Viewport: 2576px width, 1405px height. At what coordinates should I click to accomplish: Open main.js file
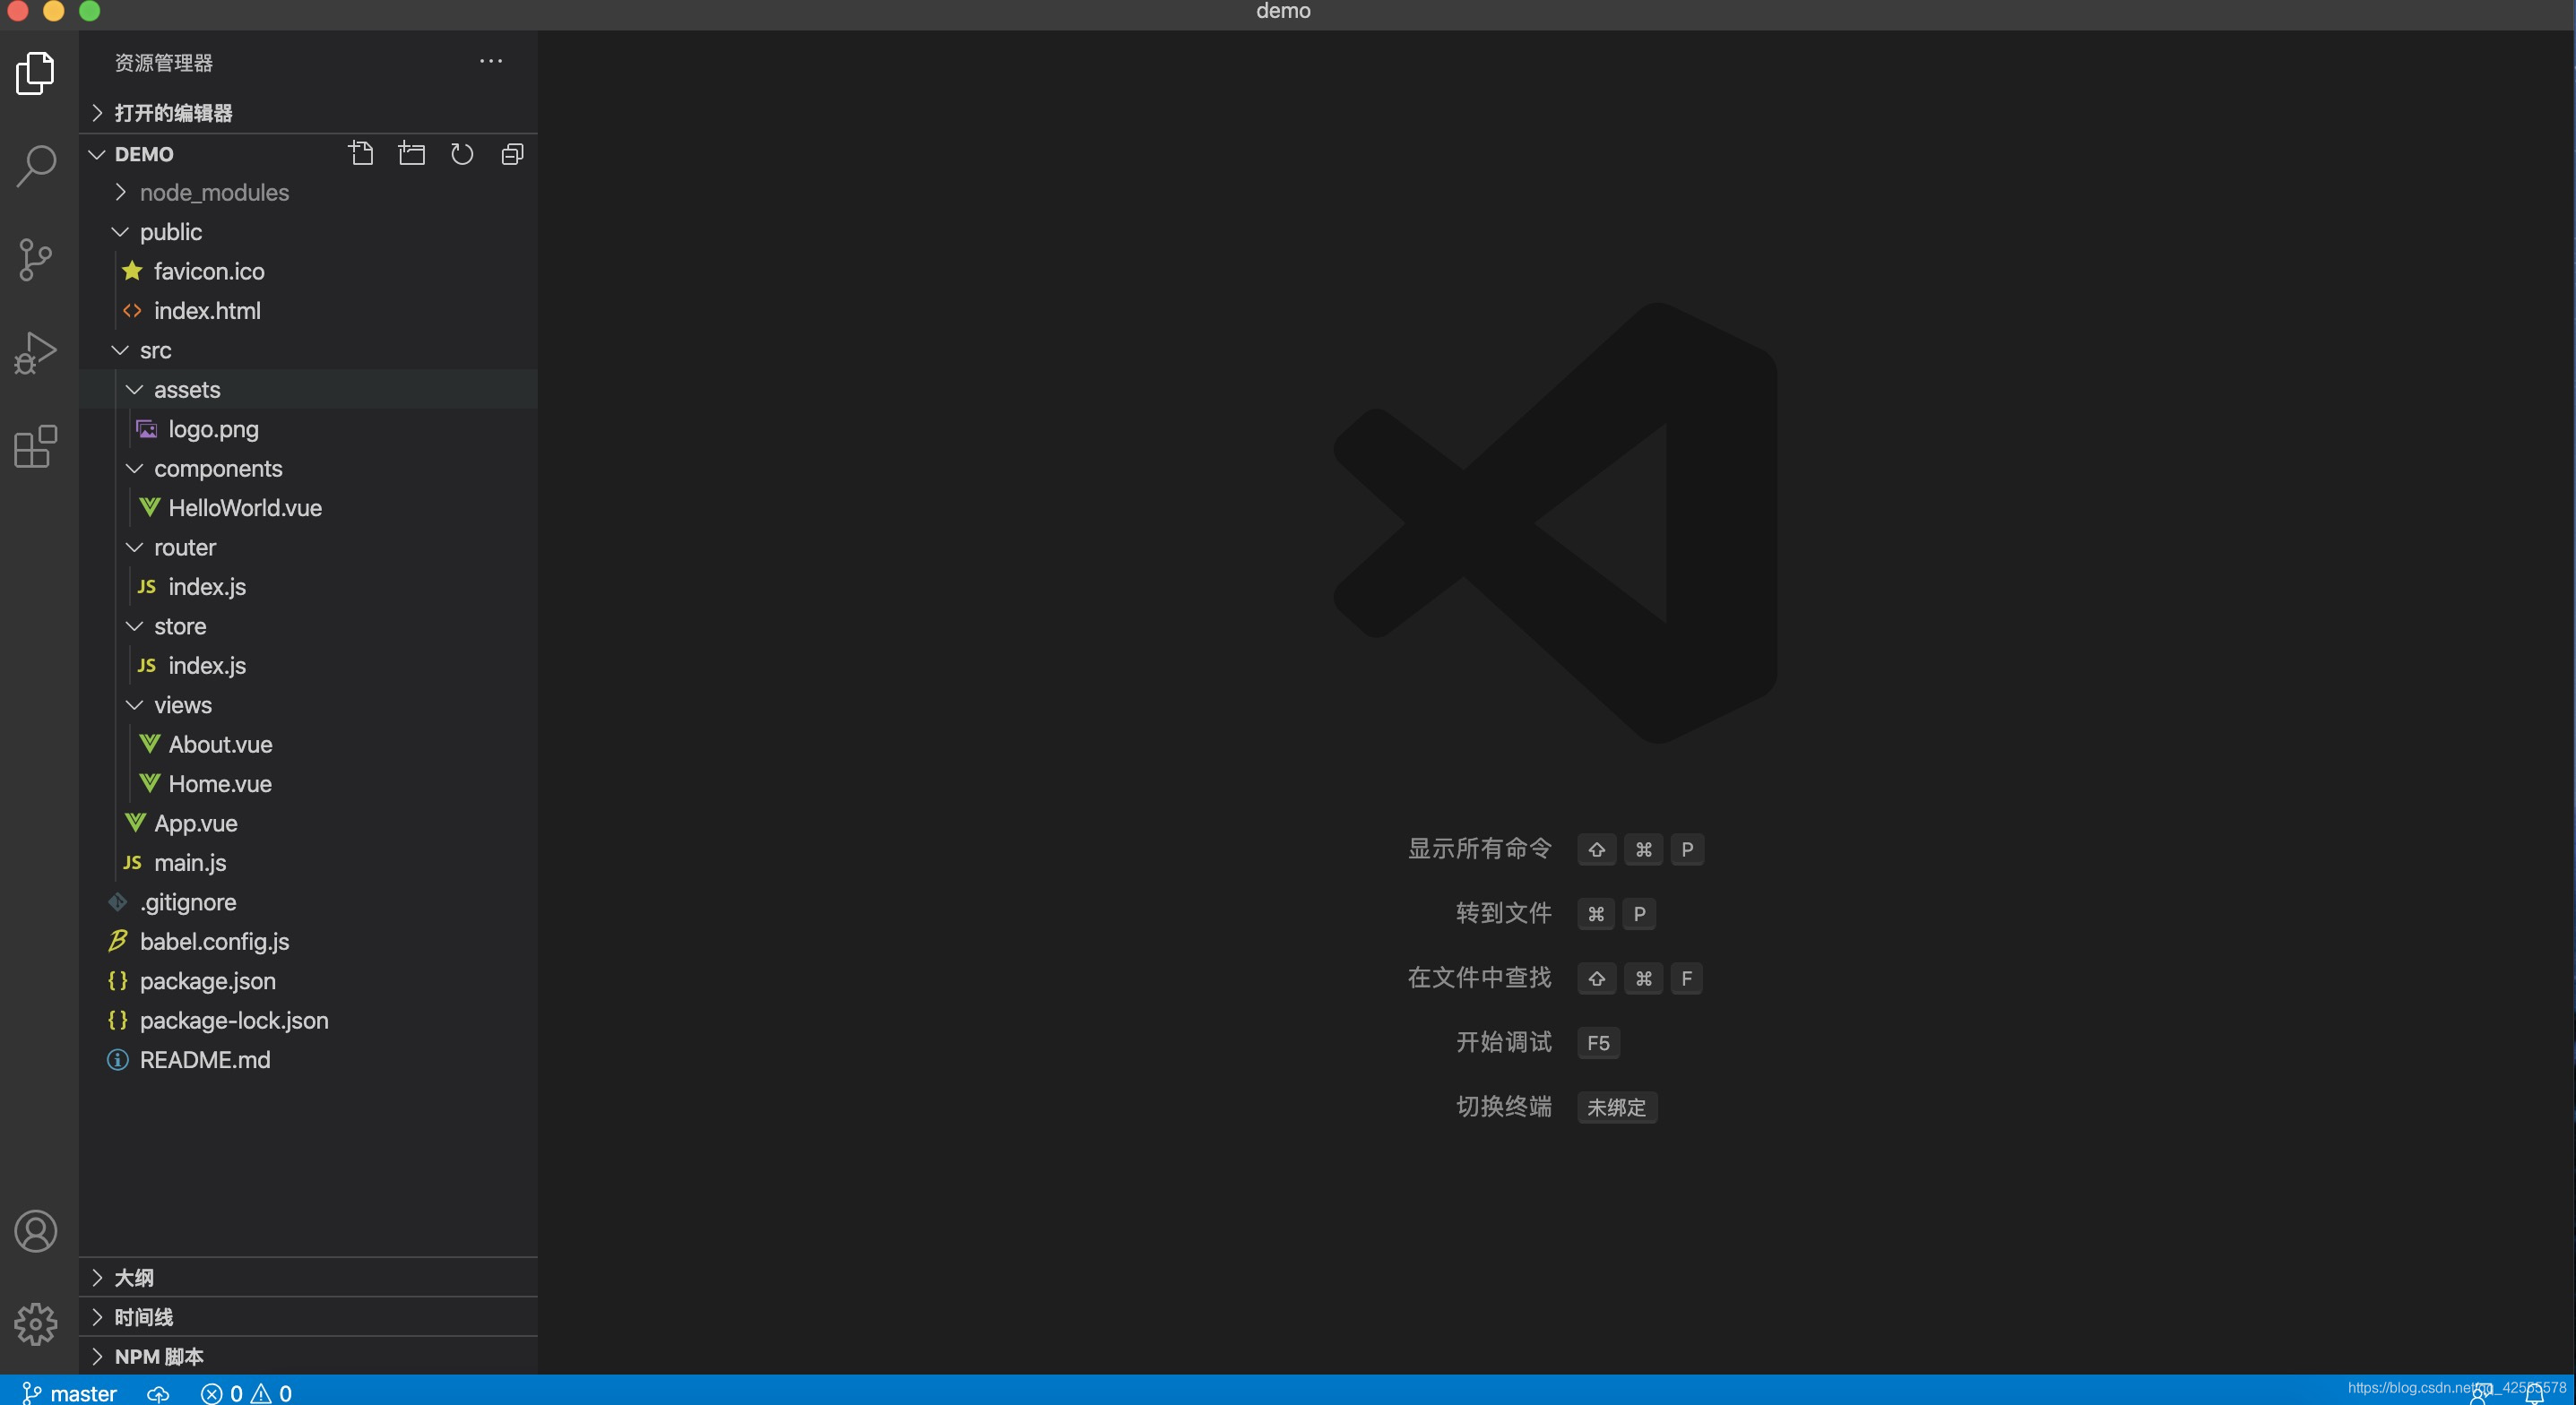point(308,863)
